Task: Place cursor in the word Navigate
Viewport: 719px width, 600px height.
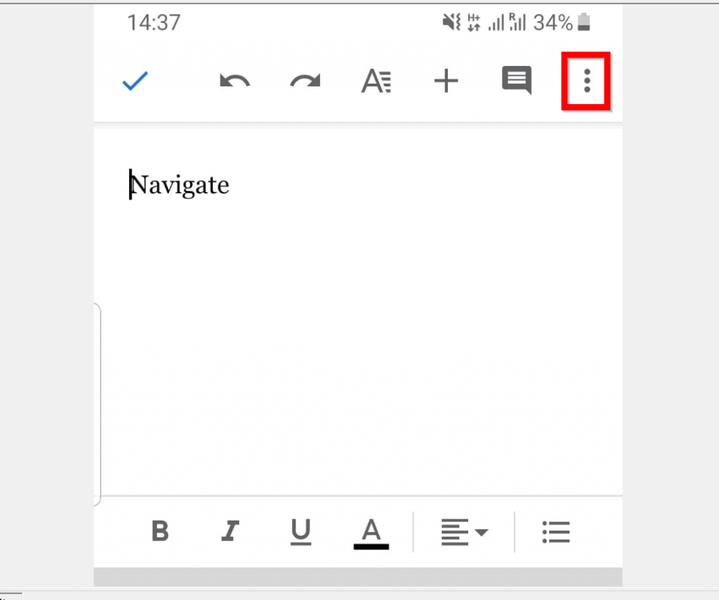Action: coord(180,185)
